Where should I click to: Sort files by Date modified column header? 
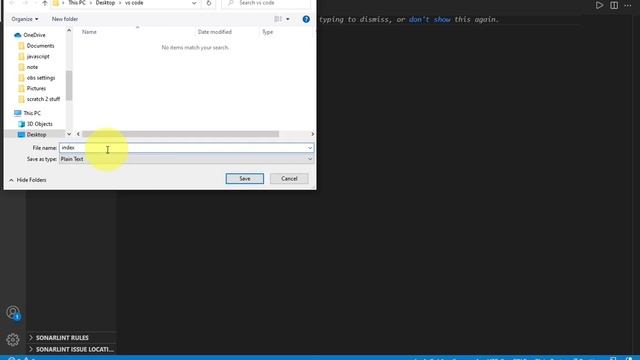click(215, 32)
